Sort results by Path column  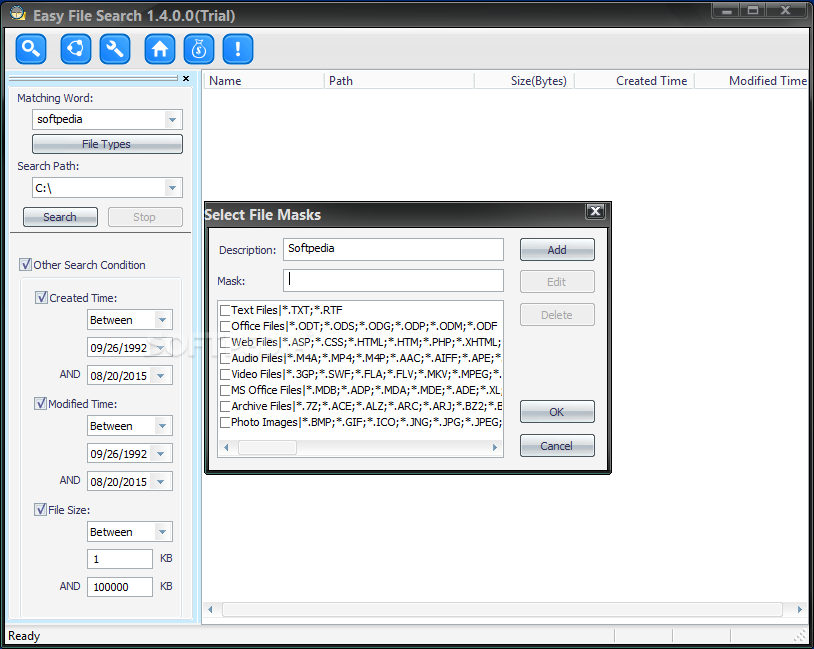[399, 80]
